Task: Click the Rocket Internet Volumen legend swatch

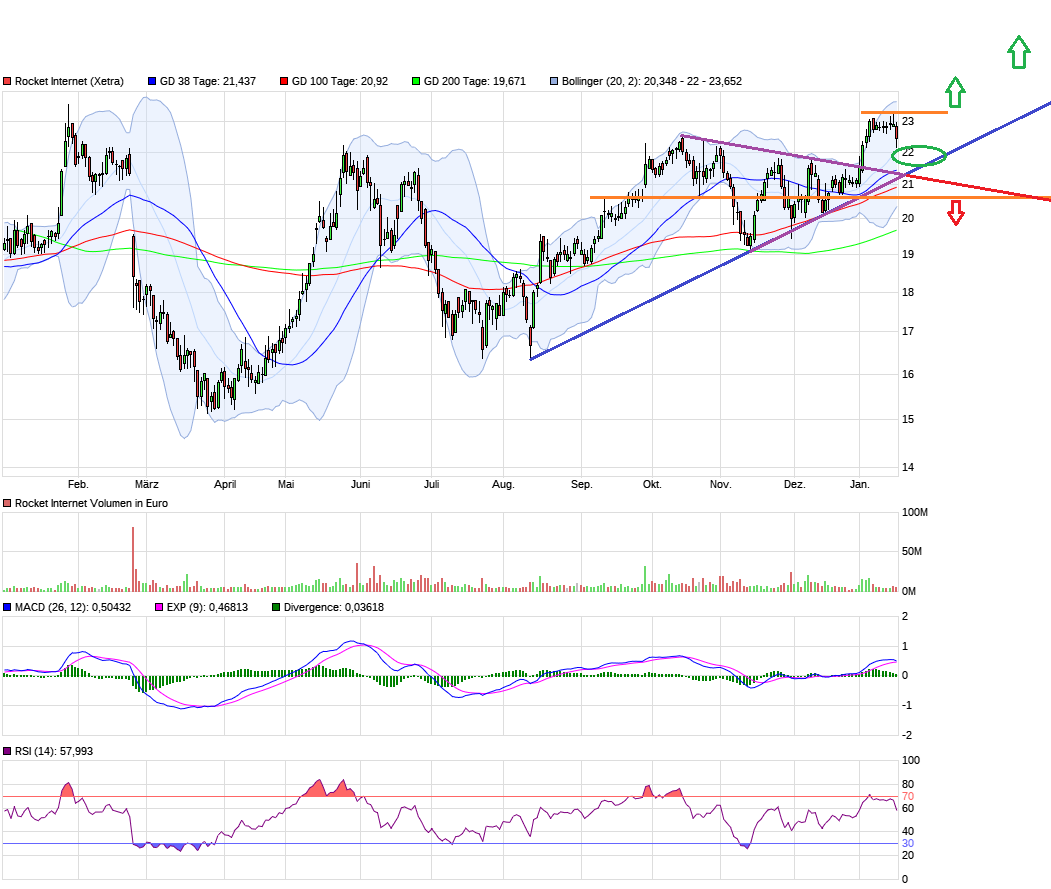Action: coord(7,503)
